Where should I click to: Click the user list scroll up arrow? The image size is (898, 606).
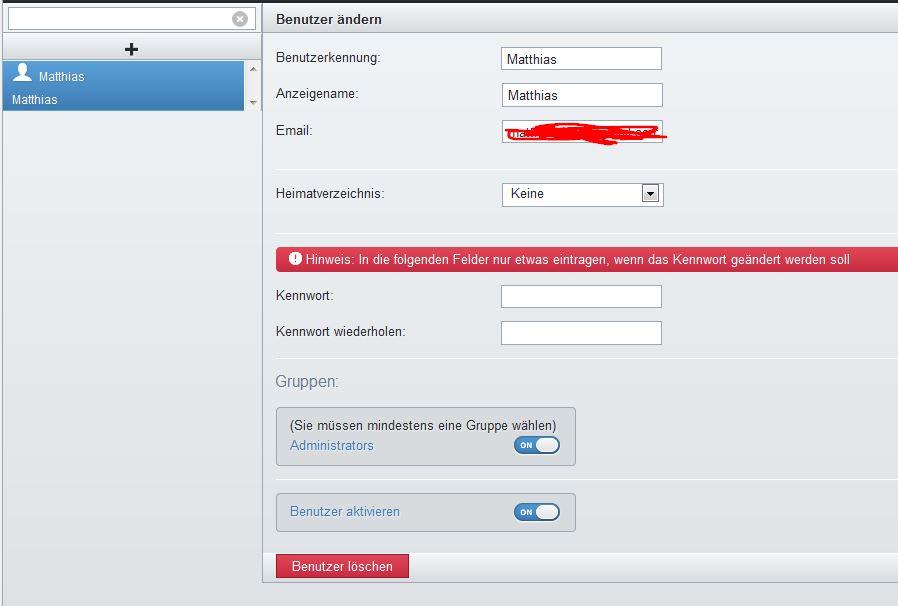pyautogui.click(x=253, y=69)
